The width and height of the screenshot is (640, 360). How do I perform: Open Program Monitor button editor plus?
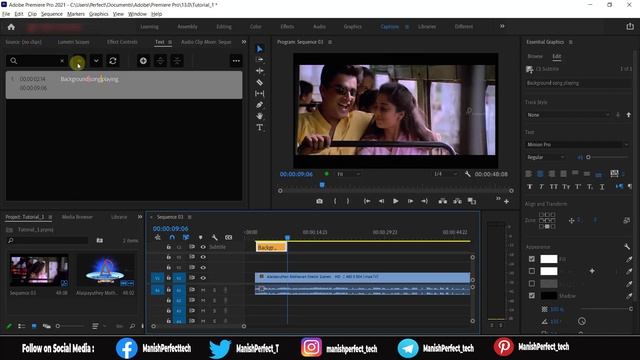(506, 202)
